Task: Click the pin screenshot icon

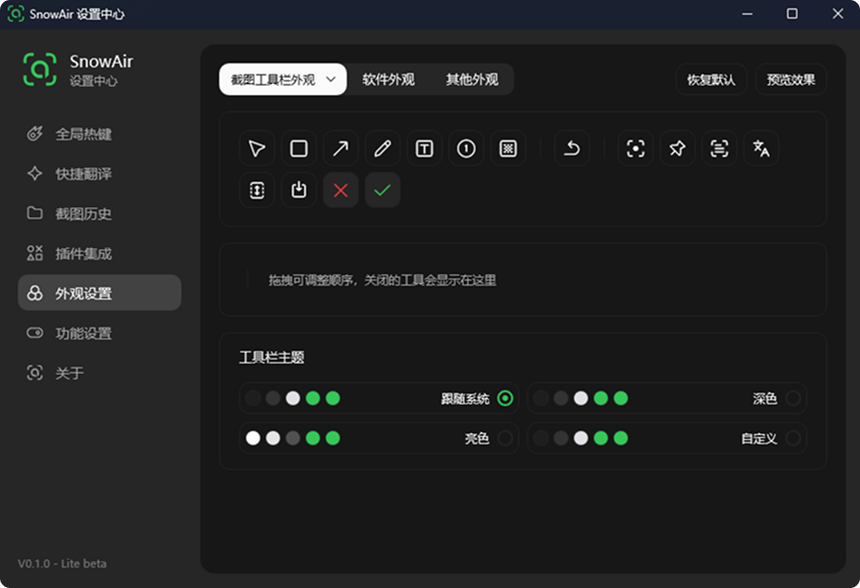Action: click(677, 149)
